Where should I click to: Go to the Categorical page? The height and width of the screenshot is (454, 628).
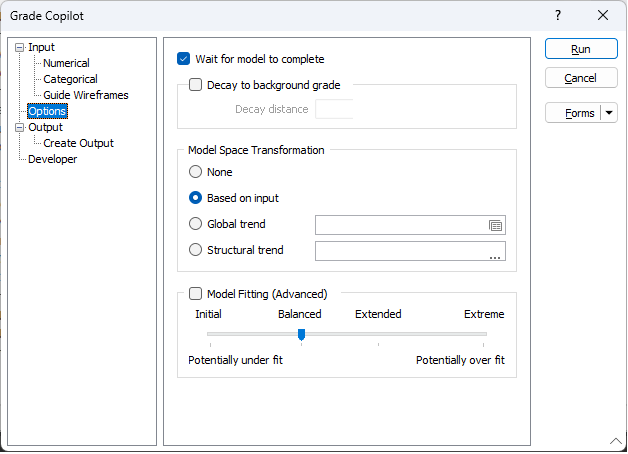[70, 79]
